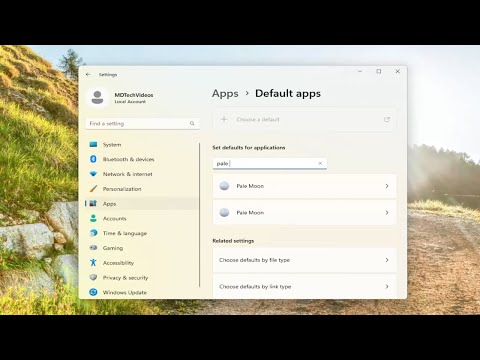This screenshot has height=360, width=480.
Task: Click the plus icon beside Choose a default
Action: 224,119
